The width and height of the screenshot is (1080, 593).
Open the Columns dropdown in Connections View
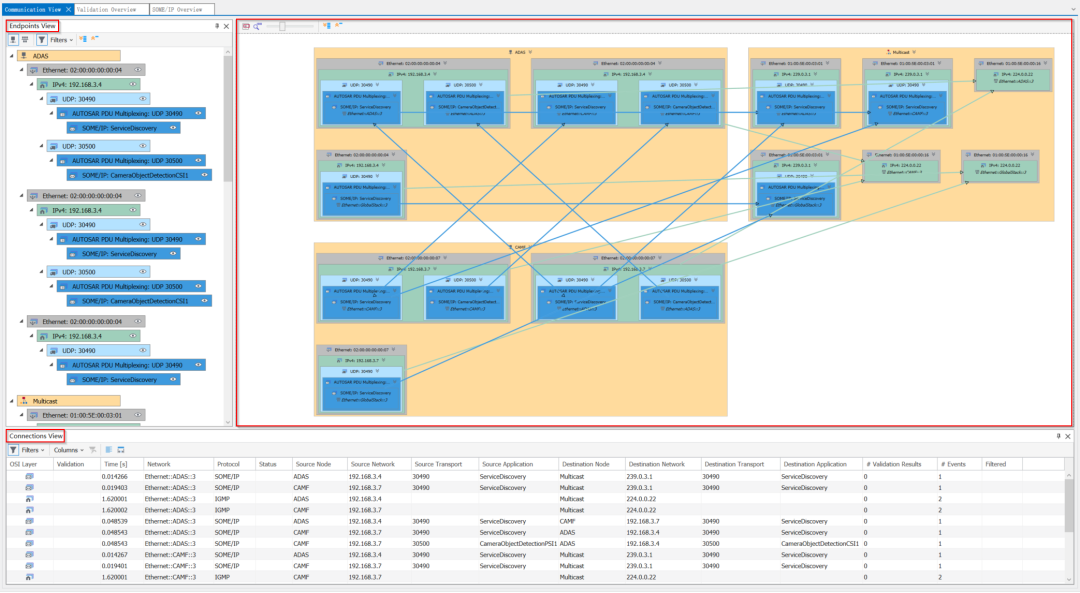(x=69, y=450)
